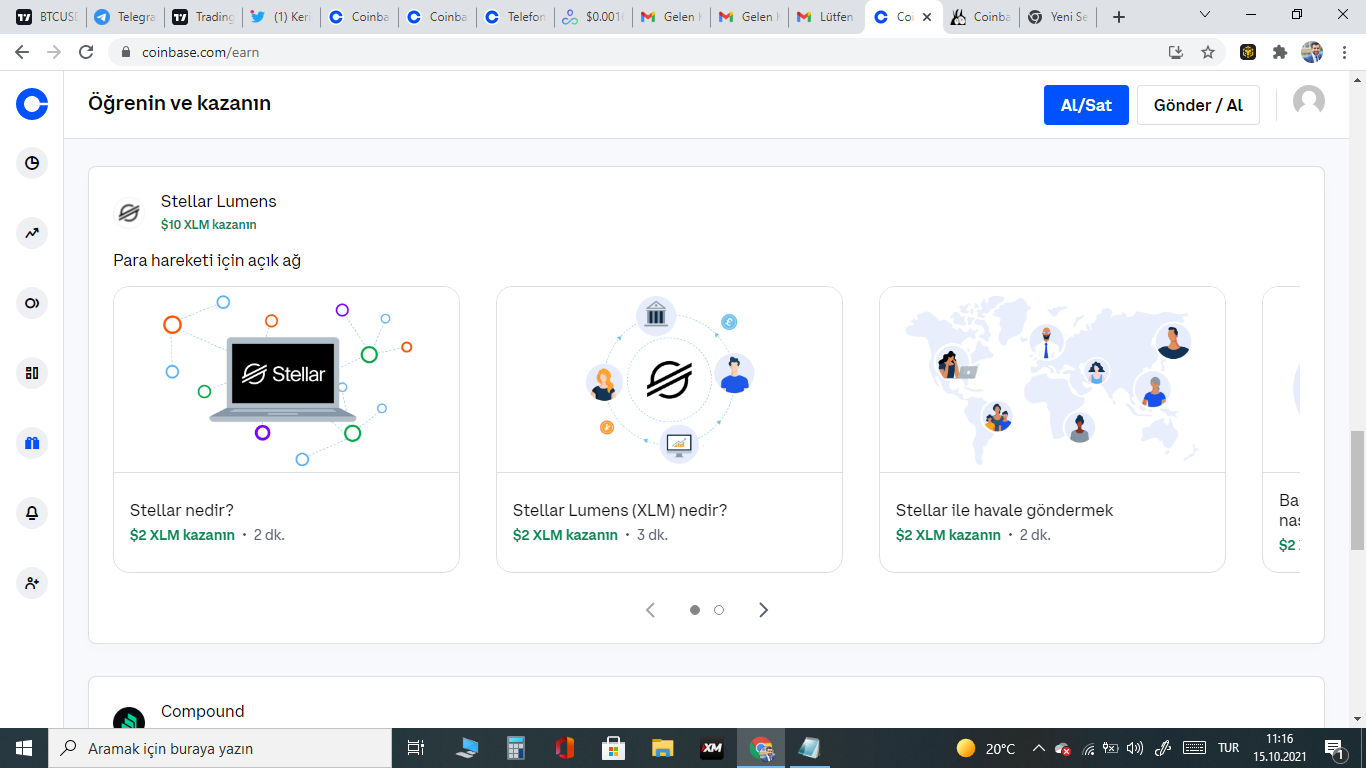Select the first carousel page dot
Viewport: 1366px width, 768px height.
tap(695, 610)
